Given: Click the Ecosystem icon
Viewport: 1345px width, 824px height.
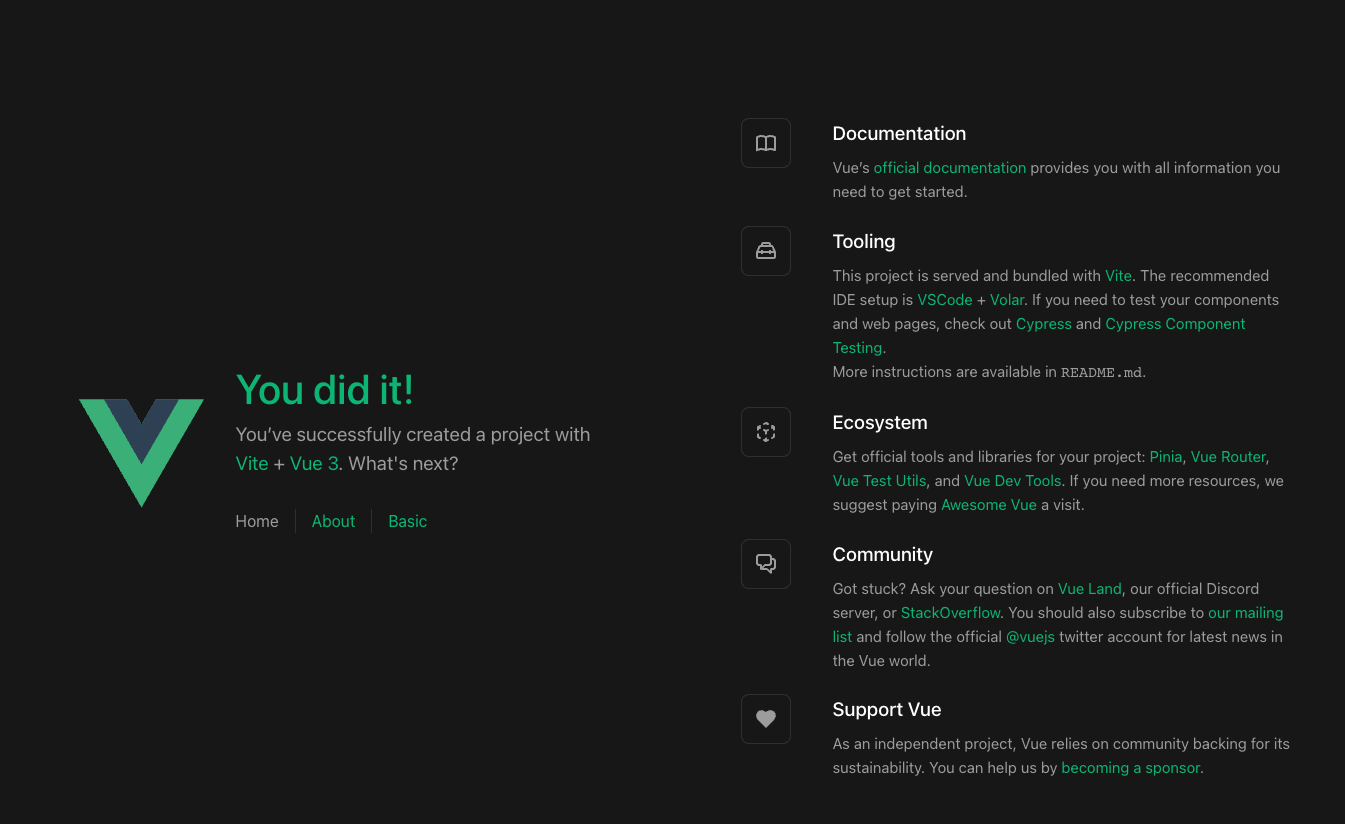Looking at the screenshot, I should pos(765,431).
